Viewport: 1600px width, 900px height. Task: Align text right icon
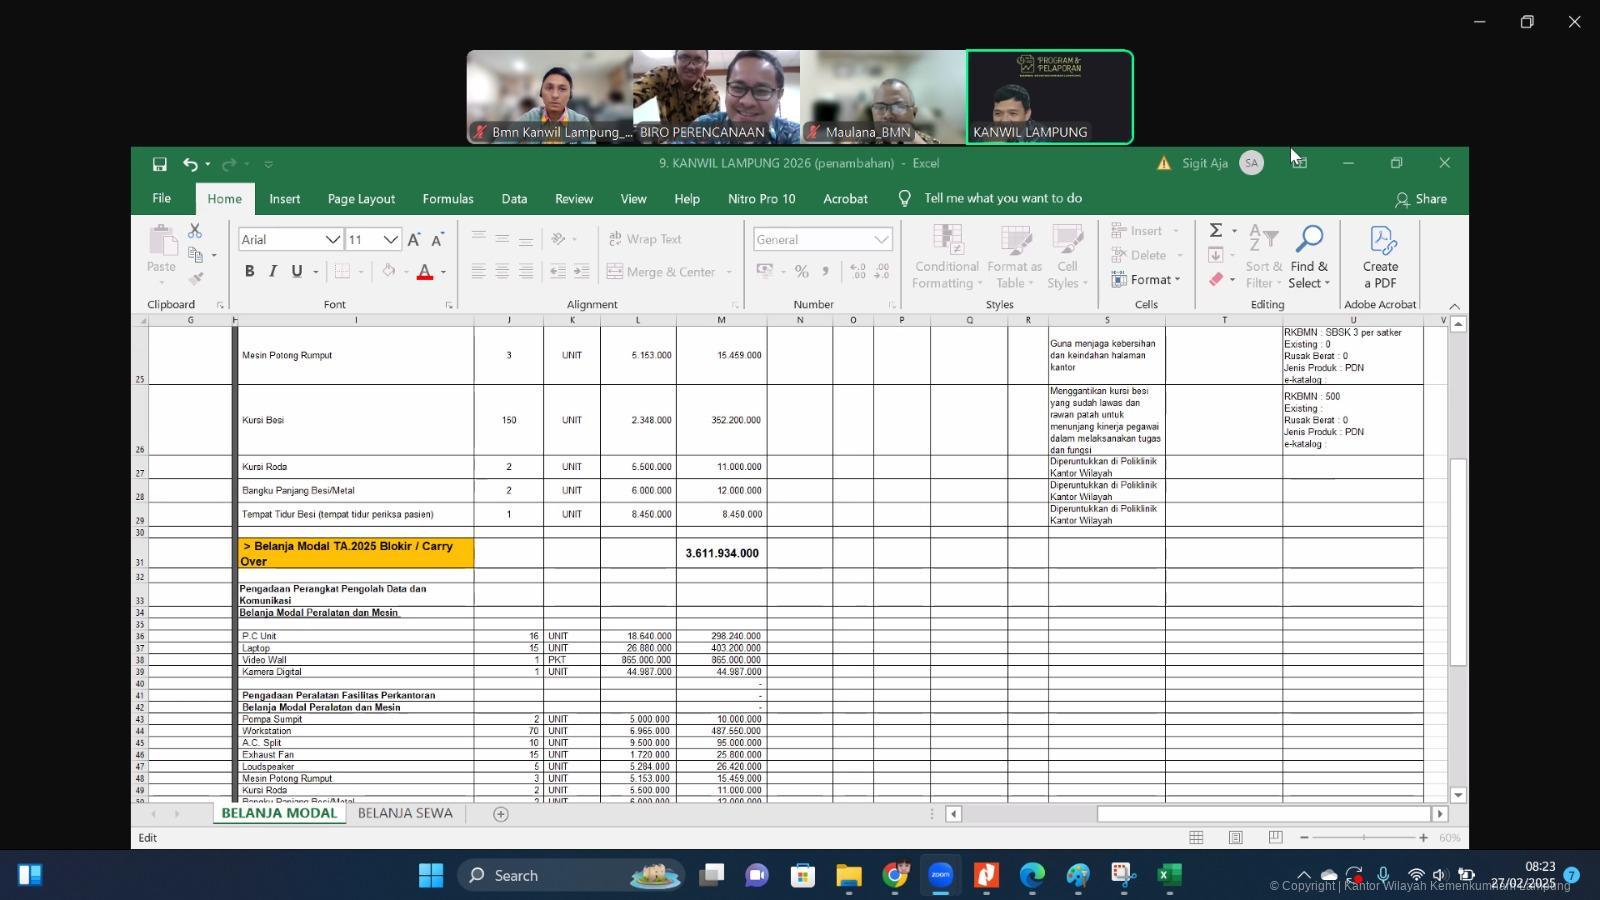526,271
